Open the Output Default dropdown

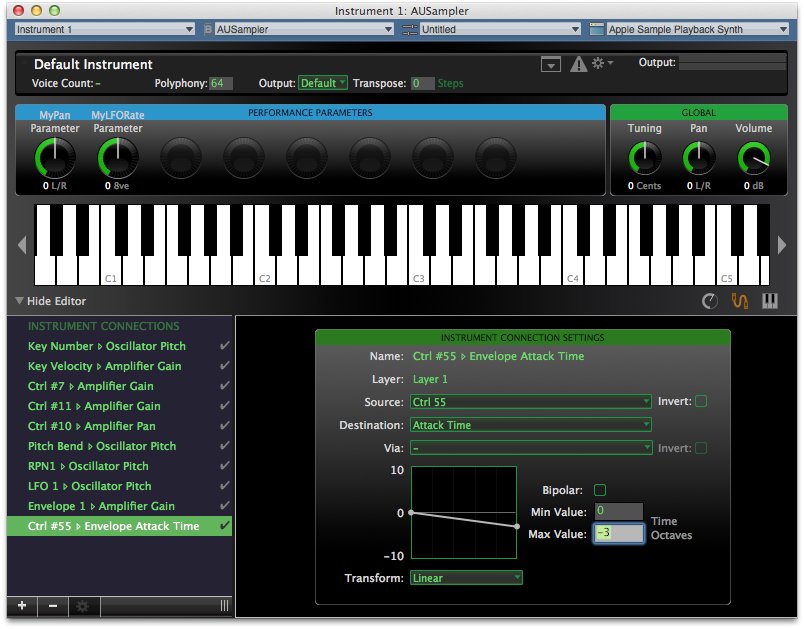[x=323, y=83]
